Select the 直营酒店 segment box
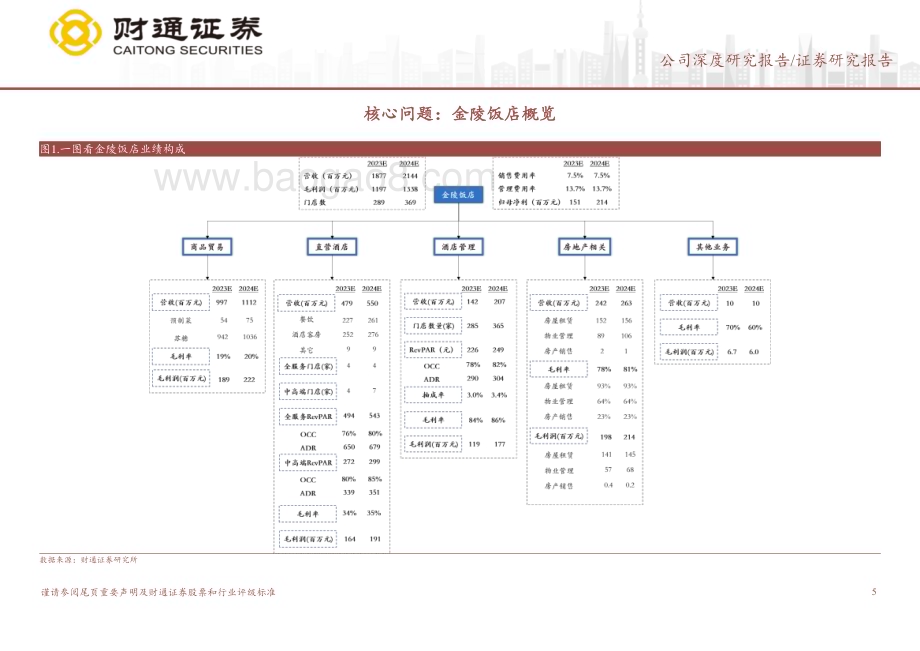The height and width of the screenshot is (651, 920). (x=332, y=247)
